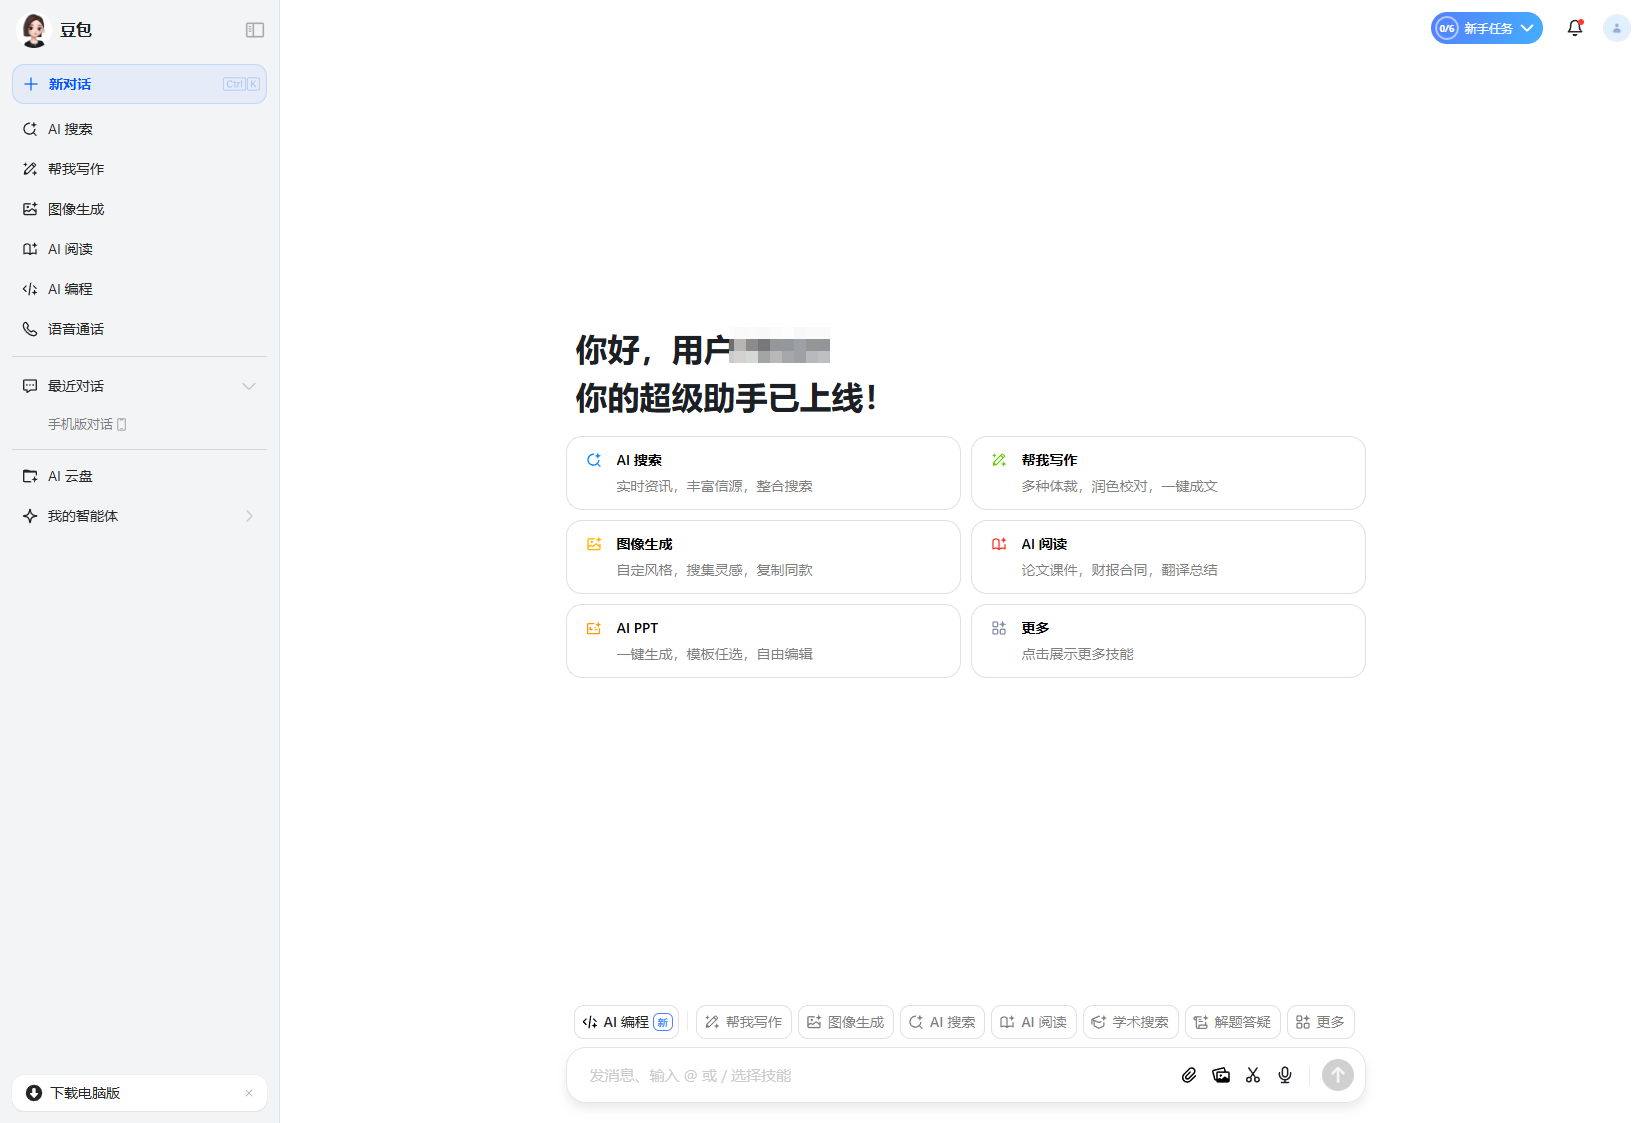
Task: Expand 我的智能体 arrow
Action: click(x=249, y=516)
